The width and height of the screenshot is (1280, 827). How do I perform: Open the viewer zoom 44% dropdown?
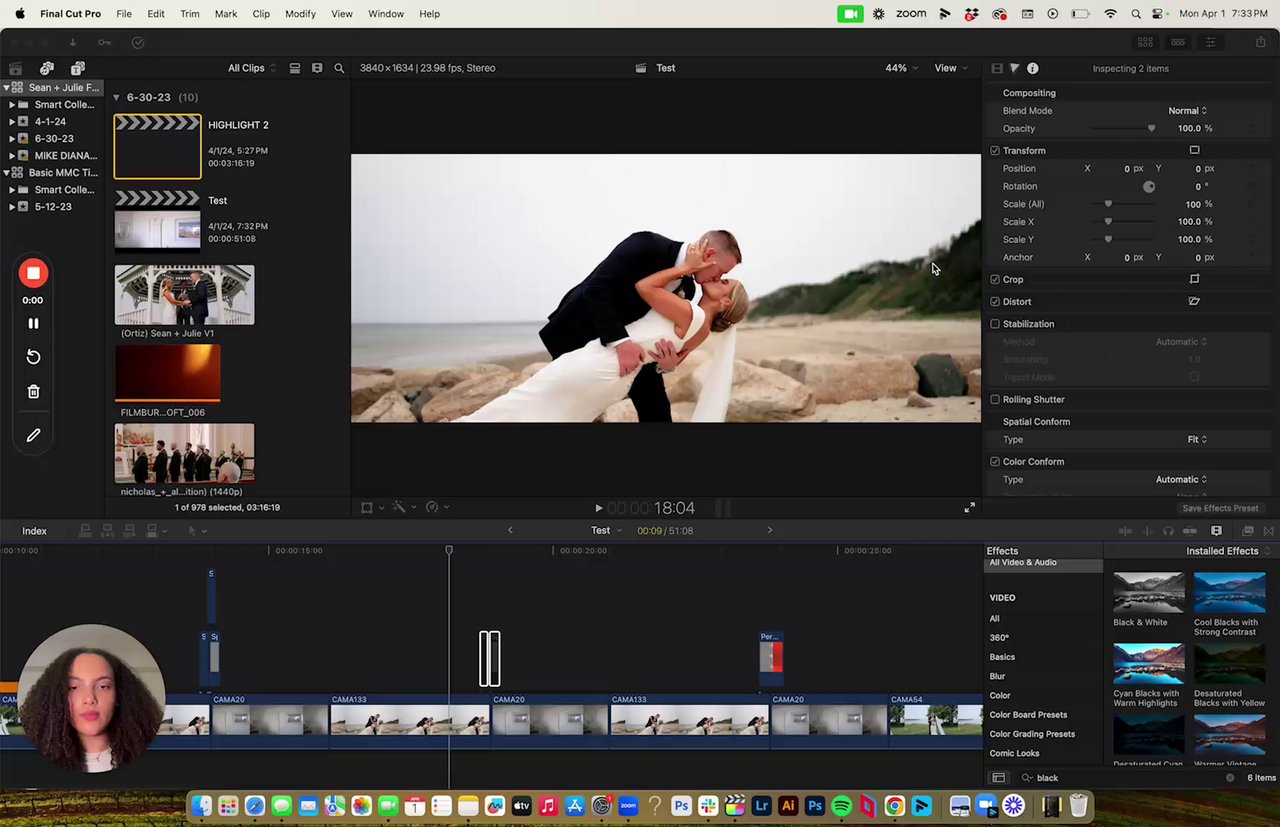click(901, 68)
